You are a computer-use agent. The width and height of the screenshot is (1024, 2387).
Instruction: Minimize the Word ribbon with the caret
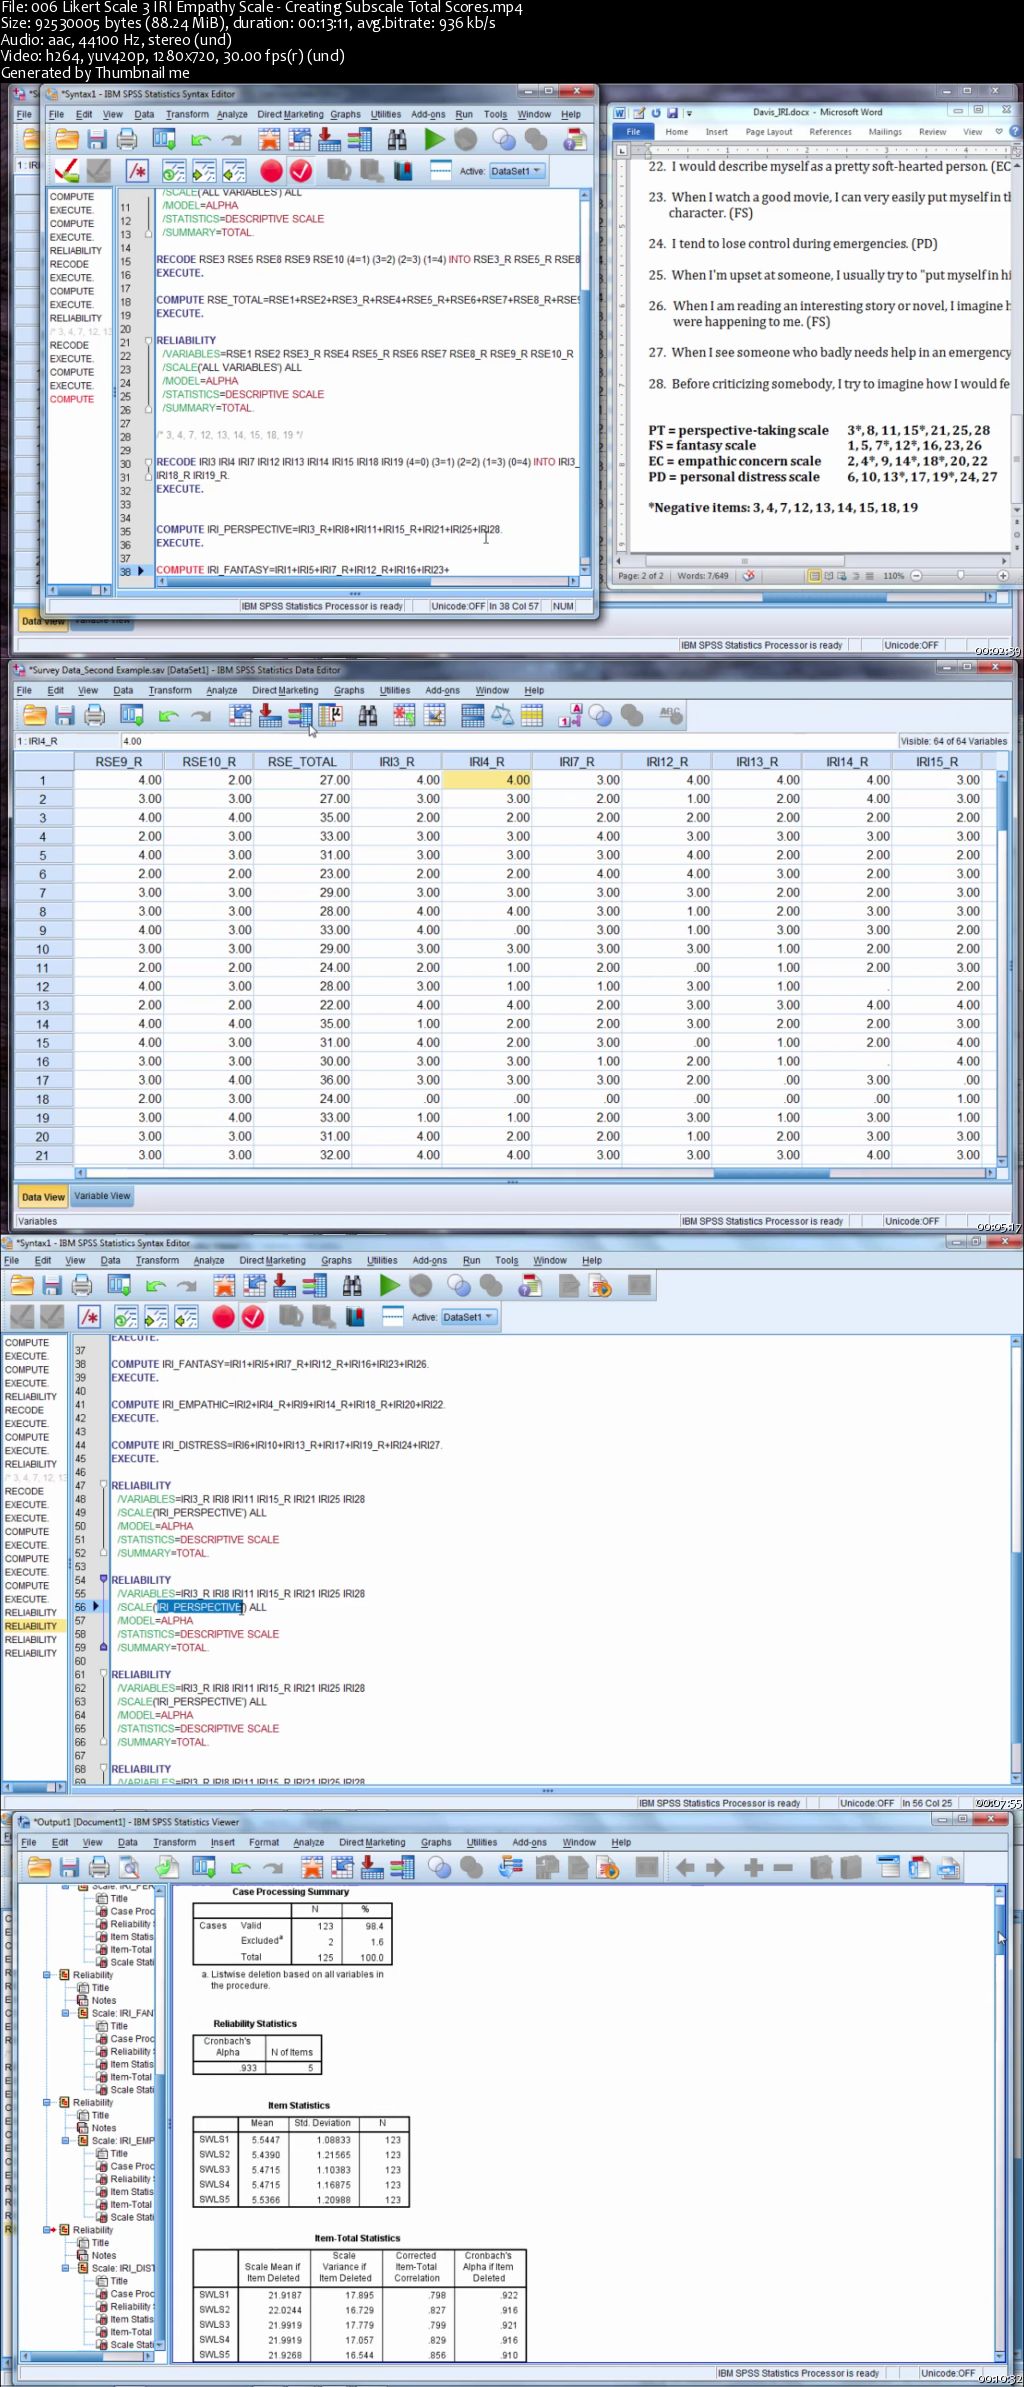tap(999, 132)
